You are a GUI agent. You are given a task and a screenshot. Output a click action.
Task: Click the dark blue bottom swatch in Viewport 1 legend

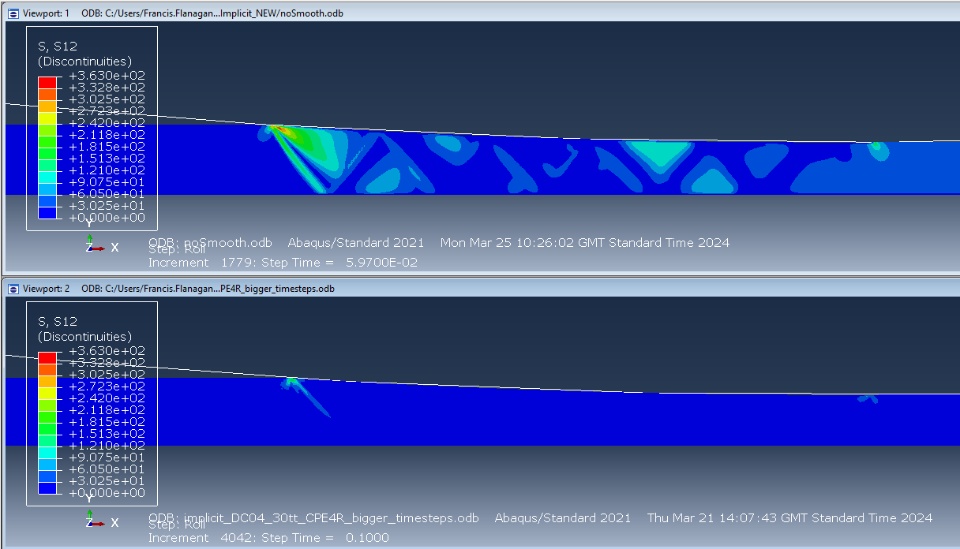(x=47, y=212)
